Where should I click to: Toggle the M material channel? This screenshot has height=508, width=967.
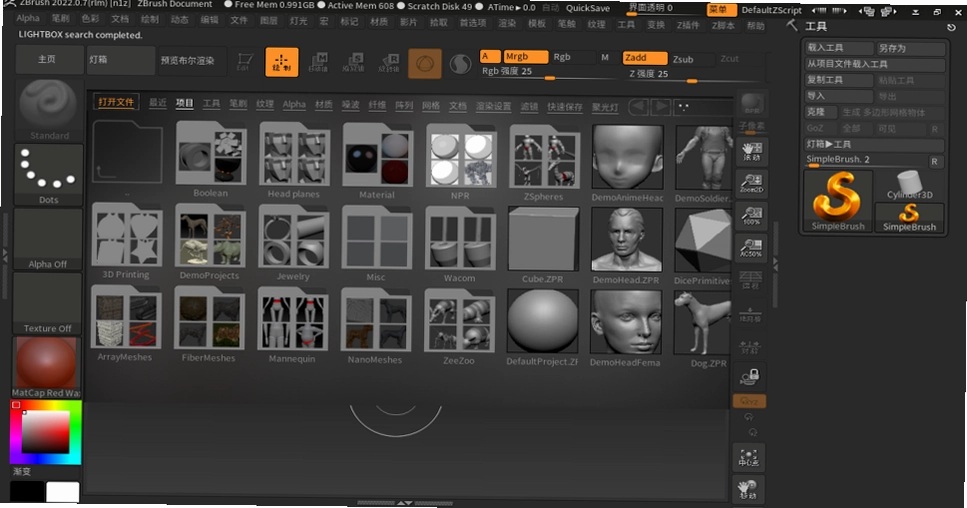[x=605, y=57]
